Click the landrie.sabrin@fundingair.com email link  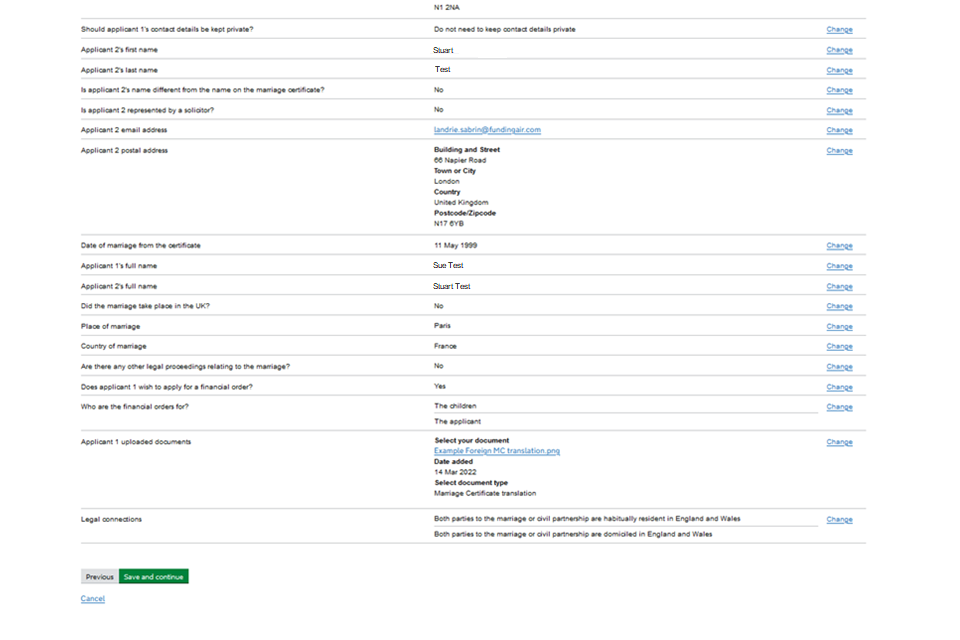point(487,130)
